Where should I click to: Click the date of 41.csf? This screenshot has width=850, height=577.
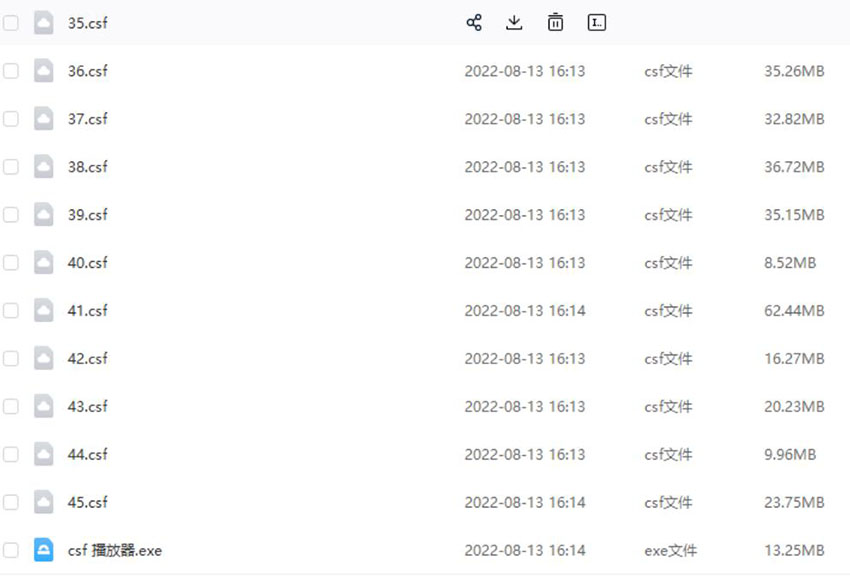(x=525, y=310)
